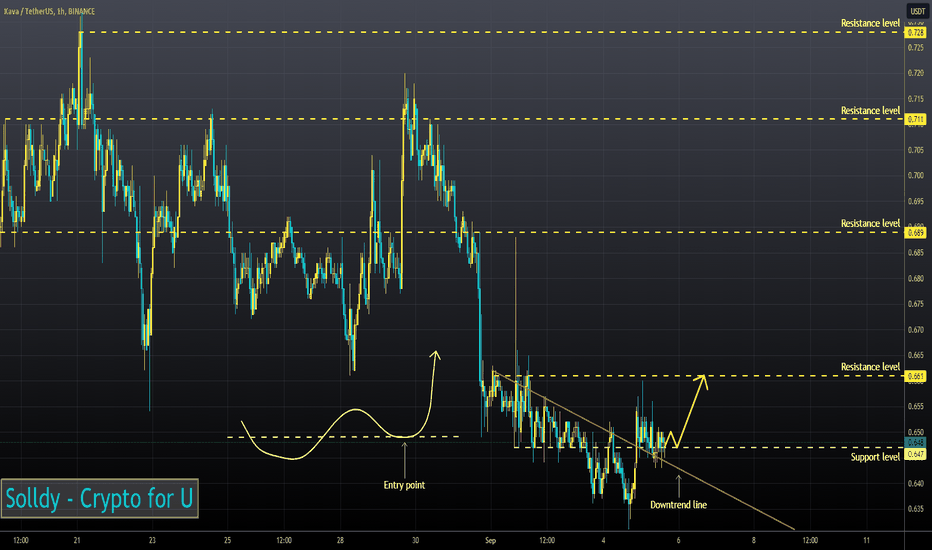Viewport: 932px width, 550px height.
Task: Select the 0.728 price tag
Action: point(916,33)
